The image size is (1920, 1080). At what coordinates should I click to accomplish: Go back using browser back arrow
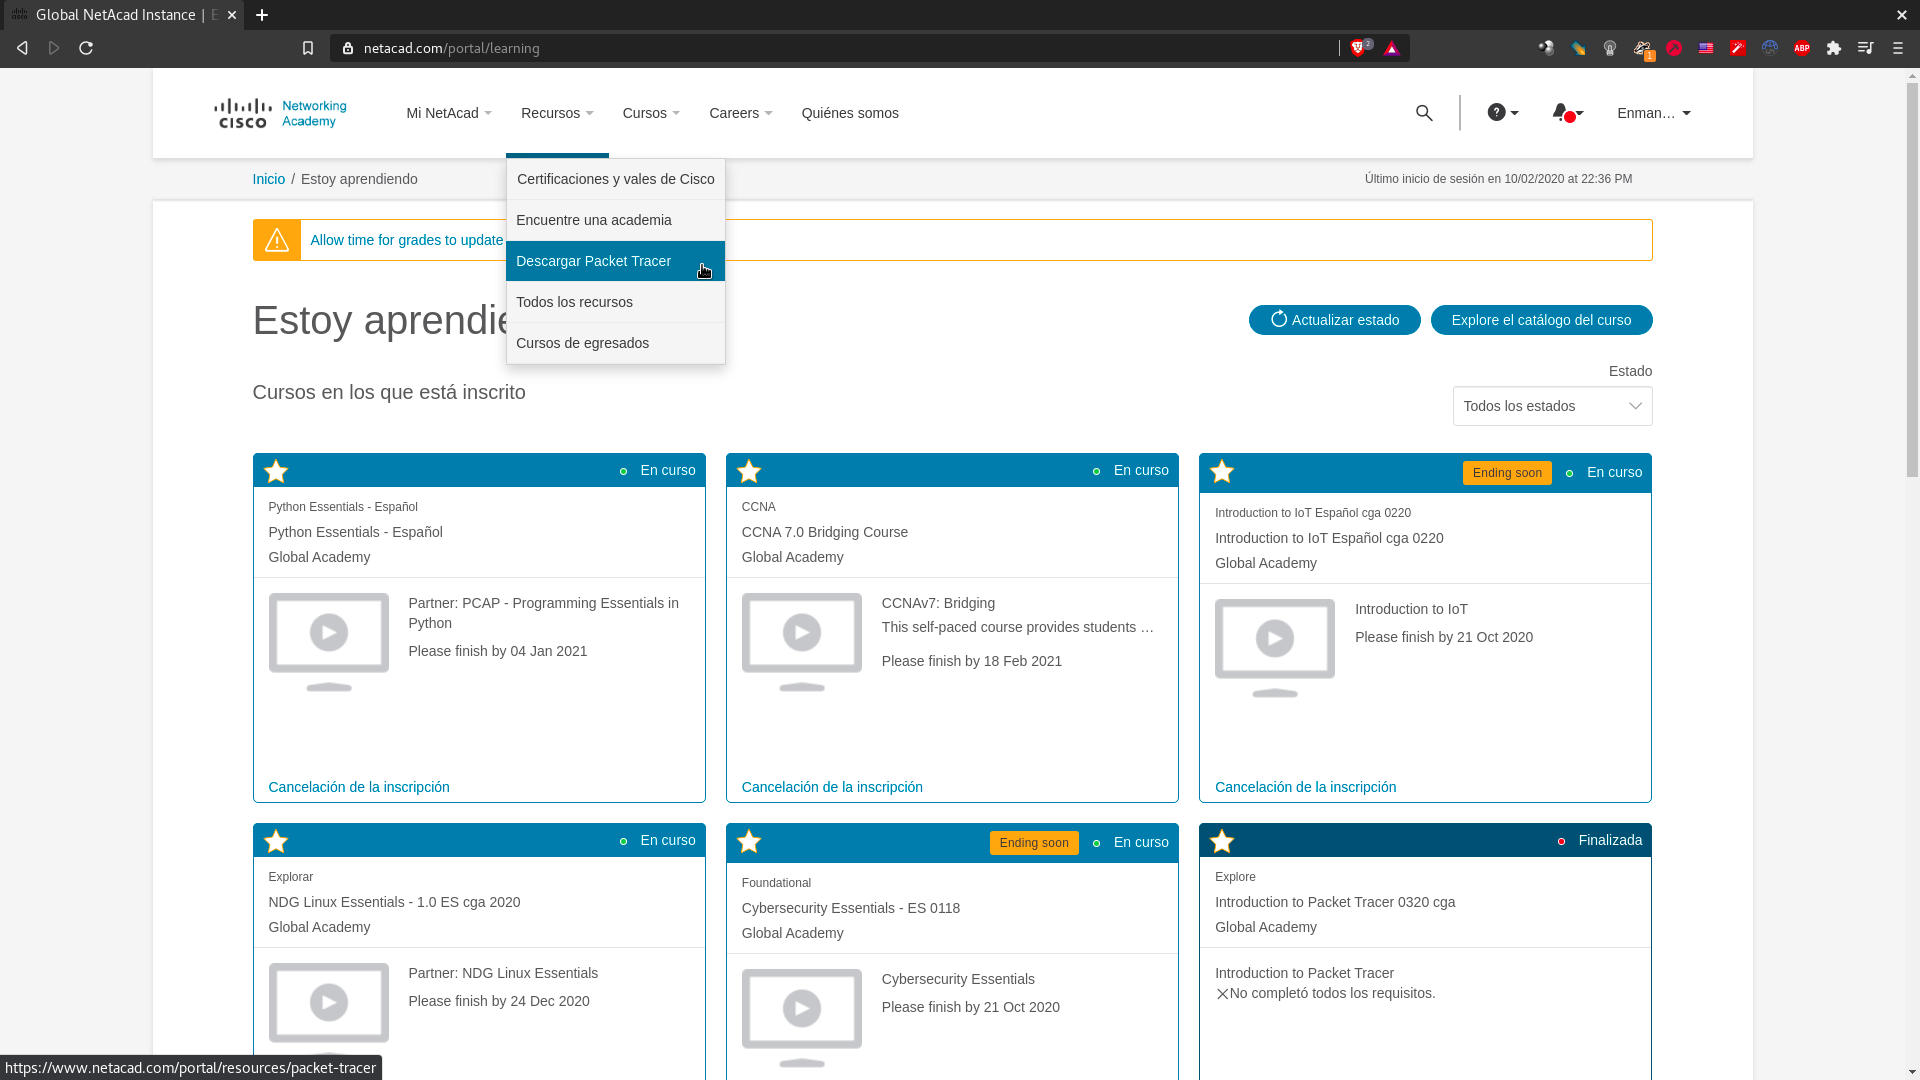coord(22,48)
